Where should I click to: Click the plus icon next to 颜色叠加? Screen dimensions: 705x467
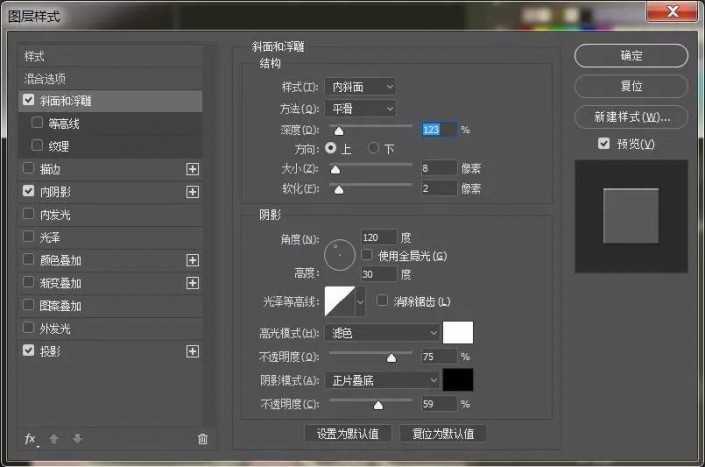pyautogui.click(x=193, y=260)
